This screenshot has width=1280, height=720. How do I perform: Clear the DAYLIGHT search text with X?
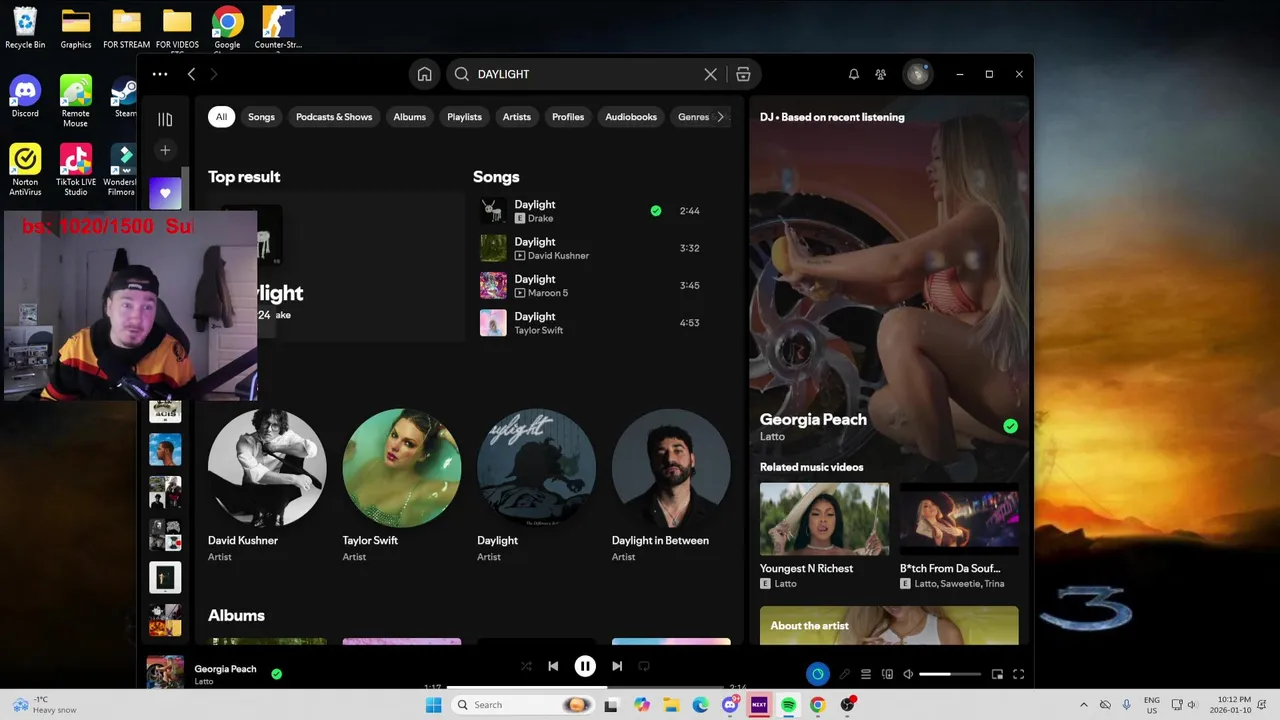710,74
